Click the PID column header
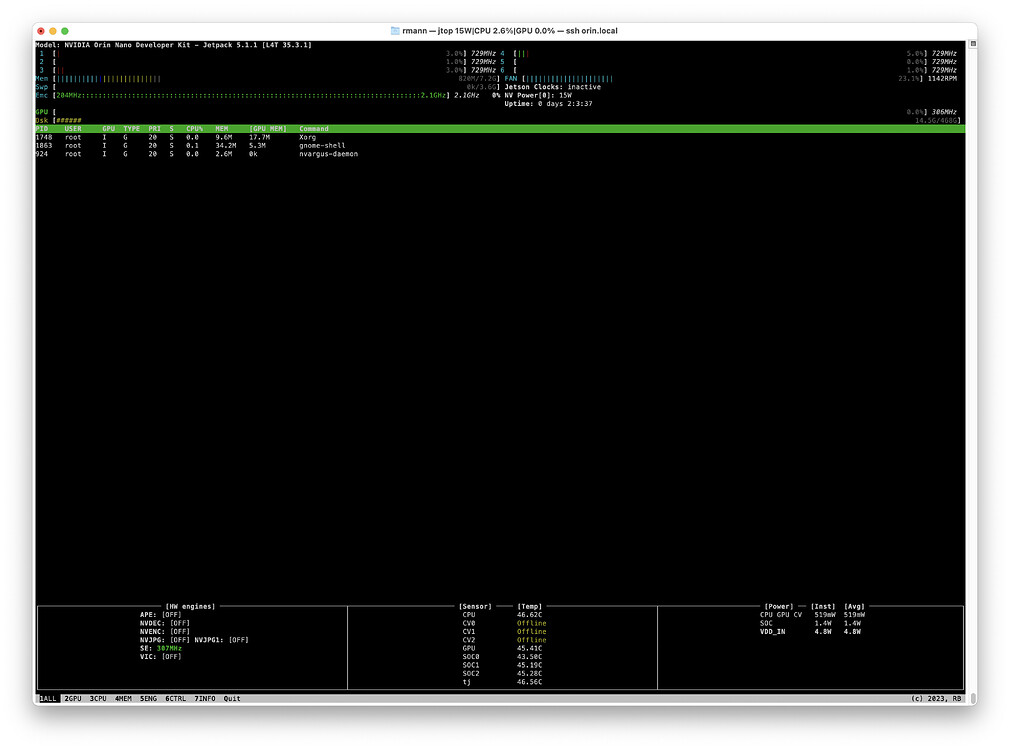The height and width of the screenshot is (750, 1011). [41, 128]
